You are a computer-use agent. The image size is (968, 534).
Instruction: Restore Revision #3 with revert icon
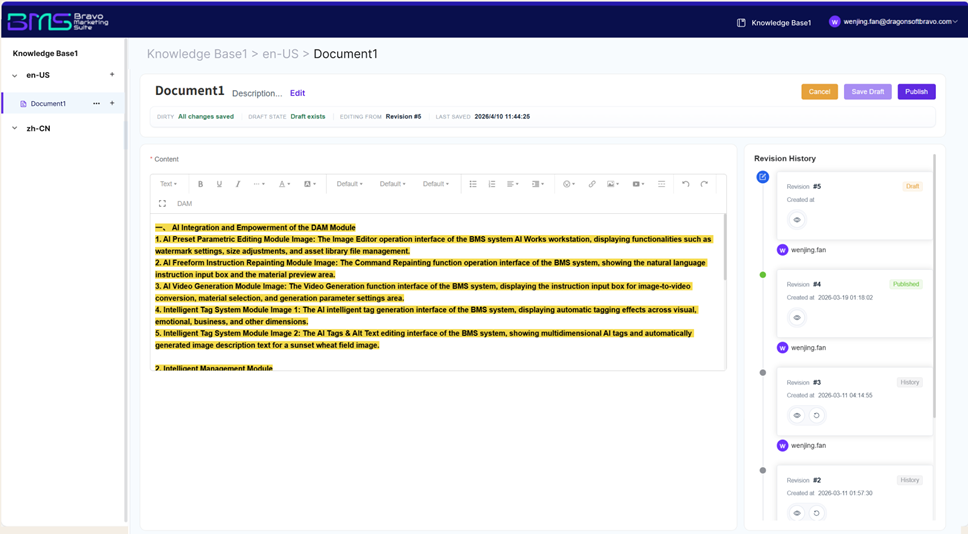click(x=816, y=415)
